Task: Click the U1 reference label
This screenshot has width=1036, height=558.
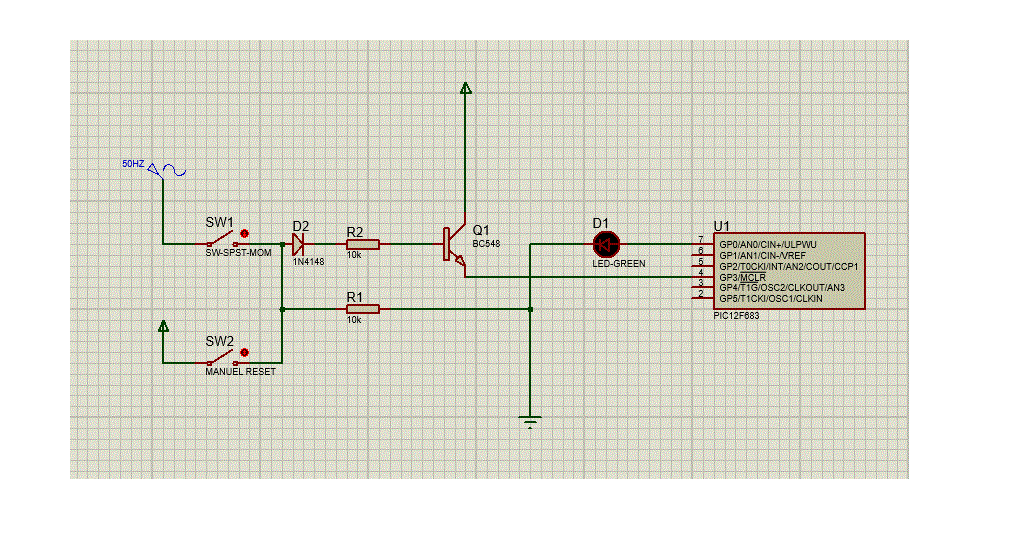Action: point(722,227)
